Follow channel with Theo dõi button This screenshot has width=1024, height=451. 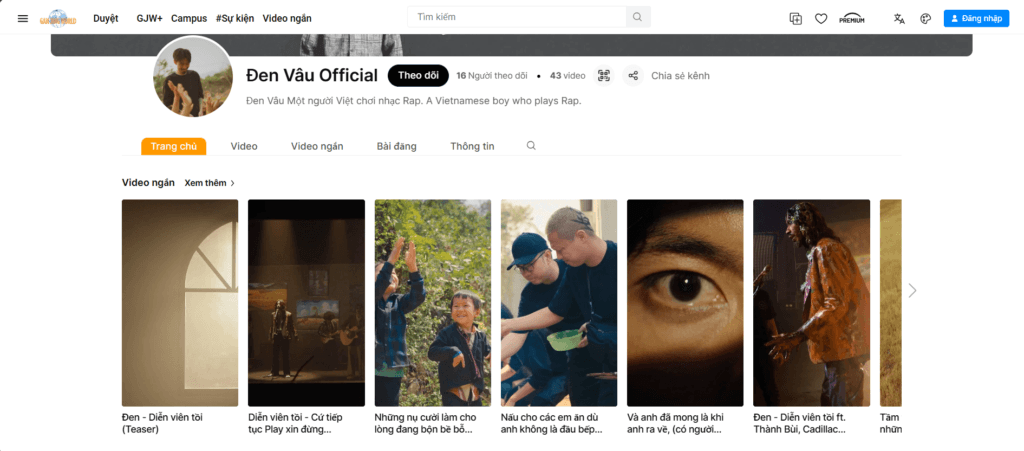pos(418,76)
